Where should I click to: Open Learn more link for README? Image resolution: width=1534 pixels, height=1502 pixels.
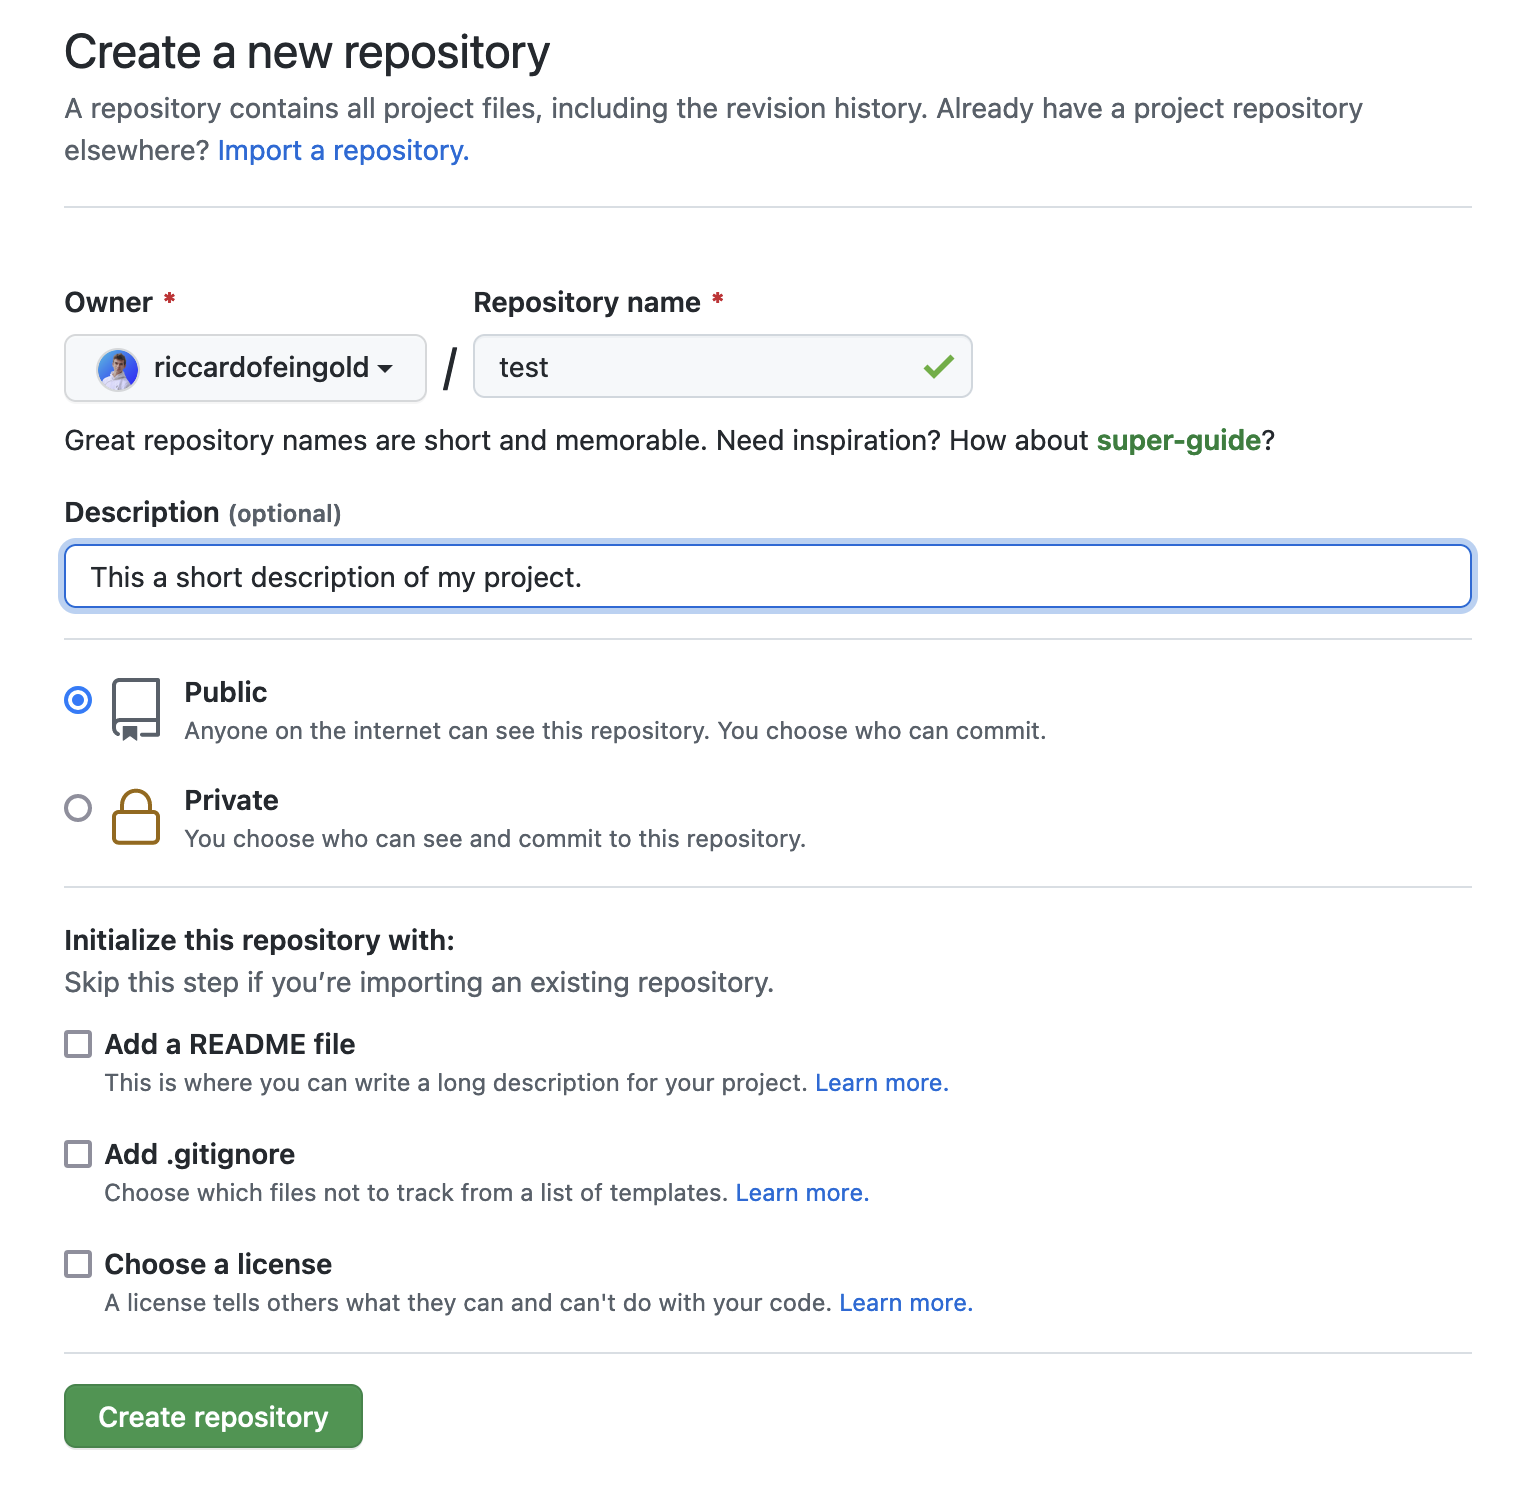881,1083
